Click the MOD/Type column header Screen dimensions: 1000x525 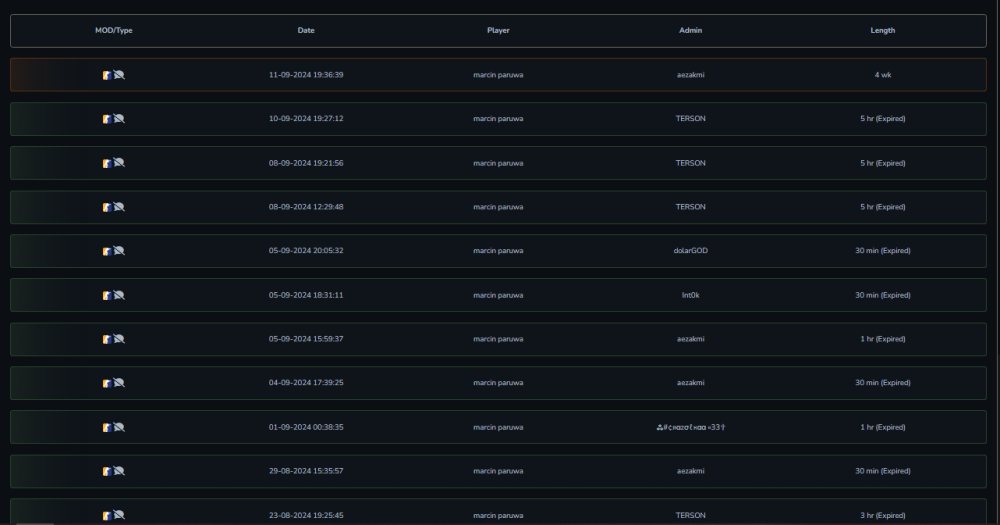click(x=114, y=30)
